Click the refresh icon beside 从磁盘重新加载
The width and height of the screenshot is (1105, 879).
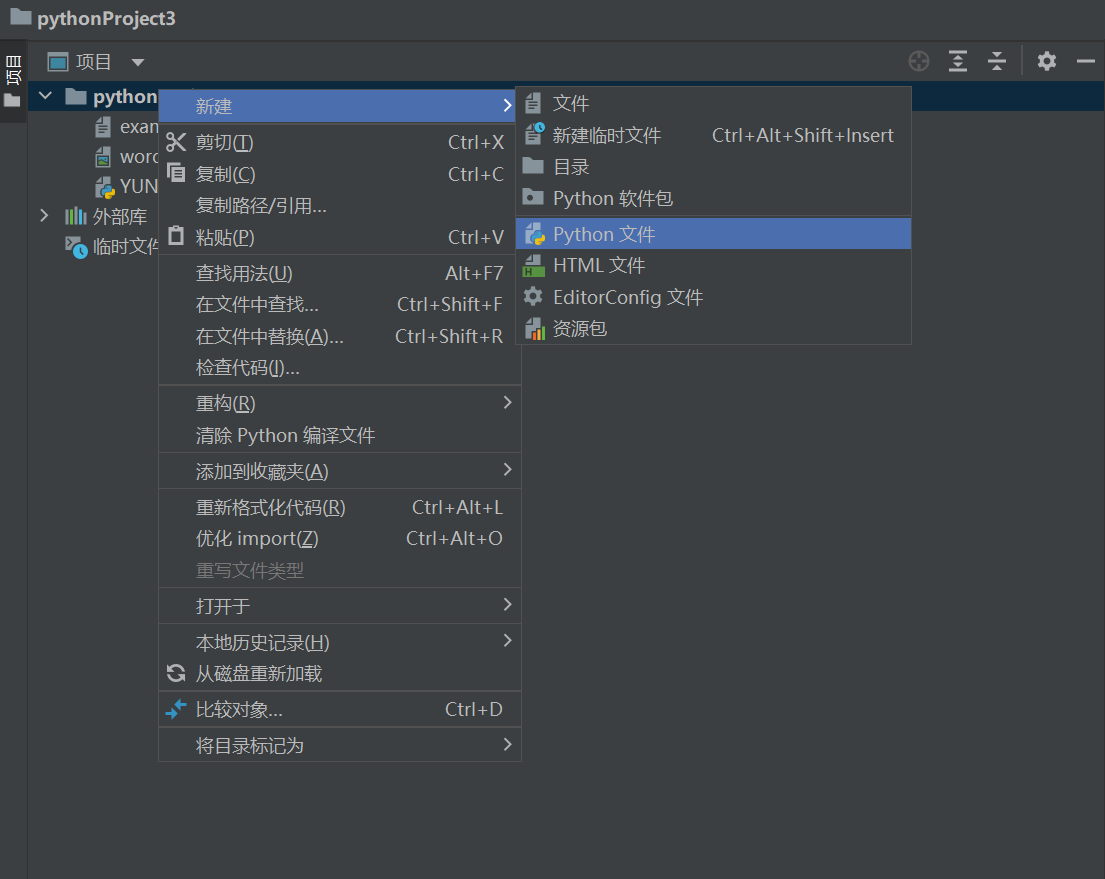tap(176, 673)
